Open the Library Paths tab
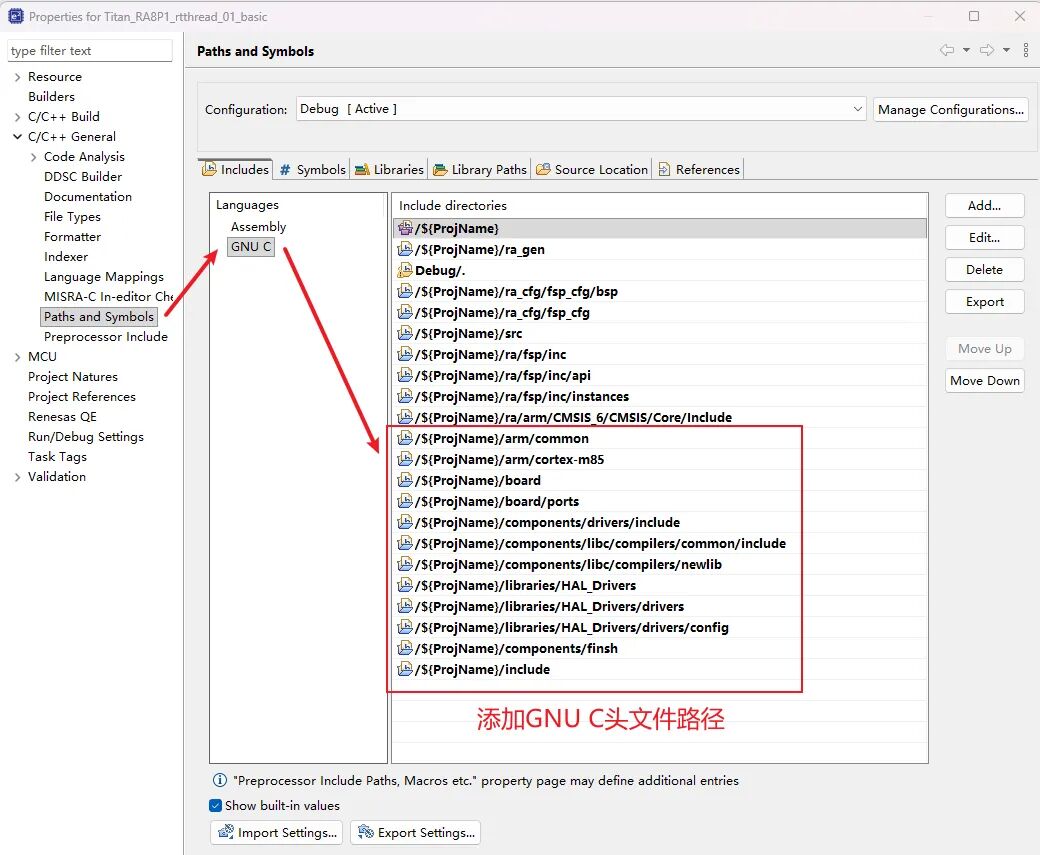Screen dimensions: 1040x855 point(480,169)
